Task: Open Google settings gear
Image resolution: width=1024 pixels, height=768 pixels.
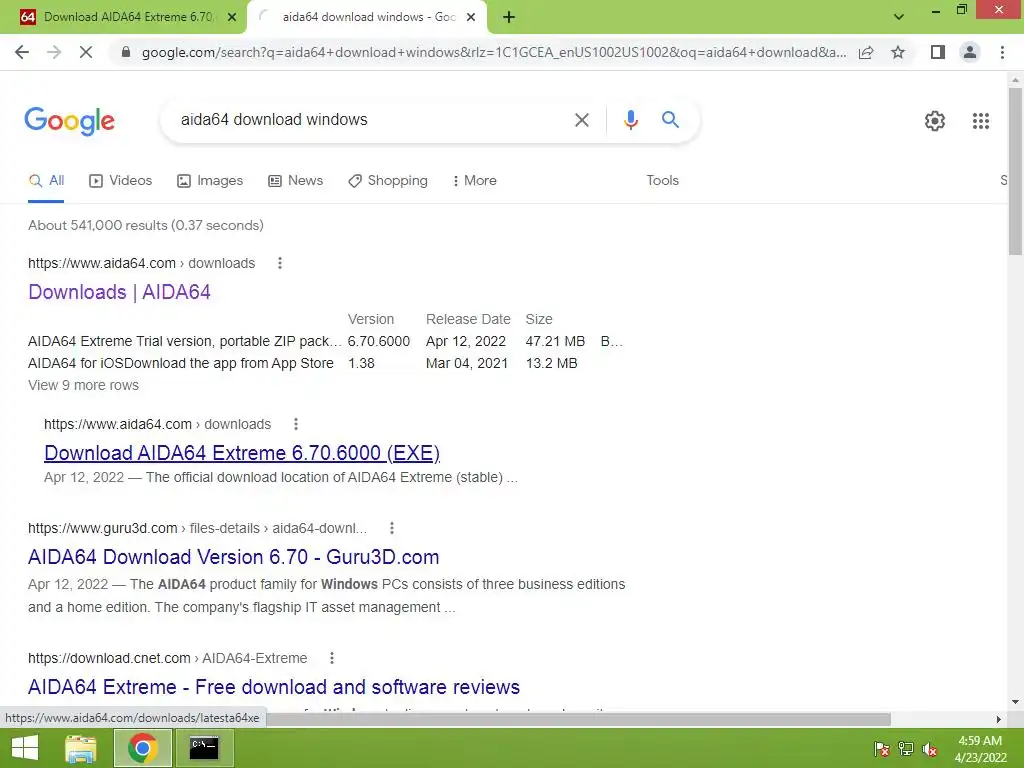Action: (935, 121)
